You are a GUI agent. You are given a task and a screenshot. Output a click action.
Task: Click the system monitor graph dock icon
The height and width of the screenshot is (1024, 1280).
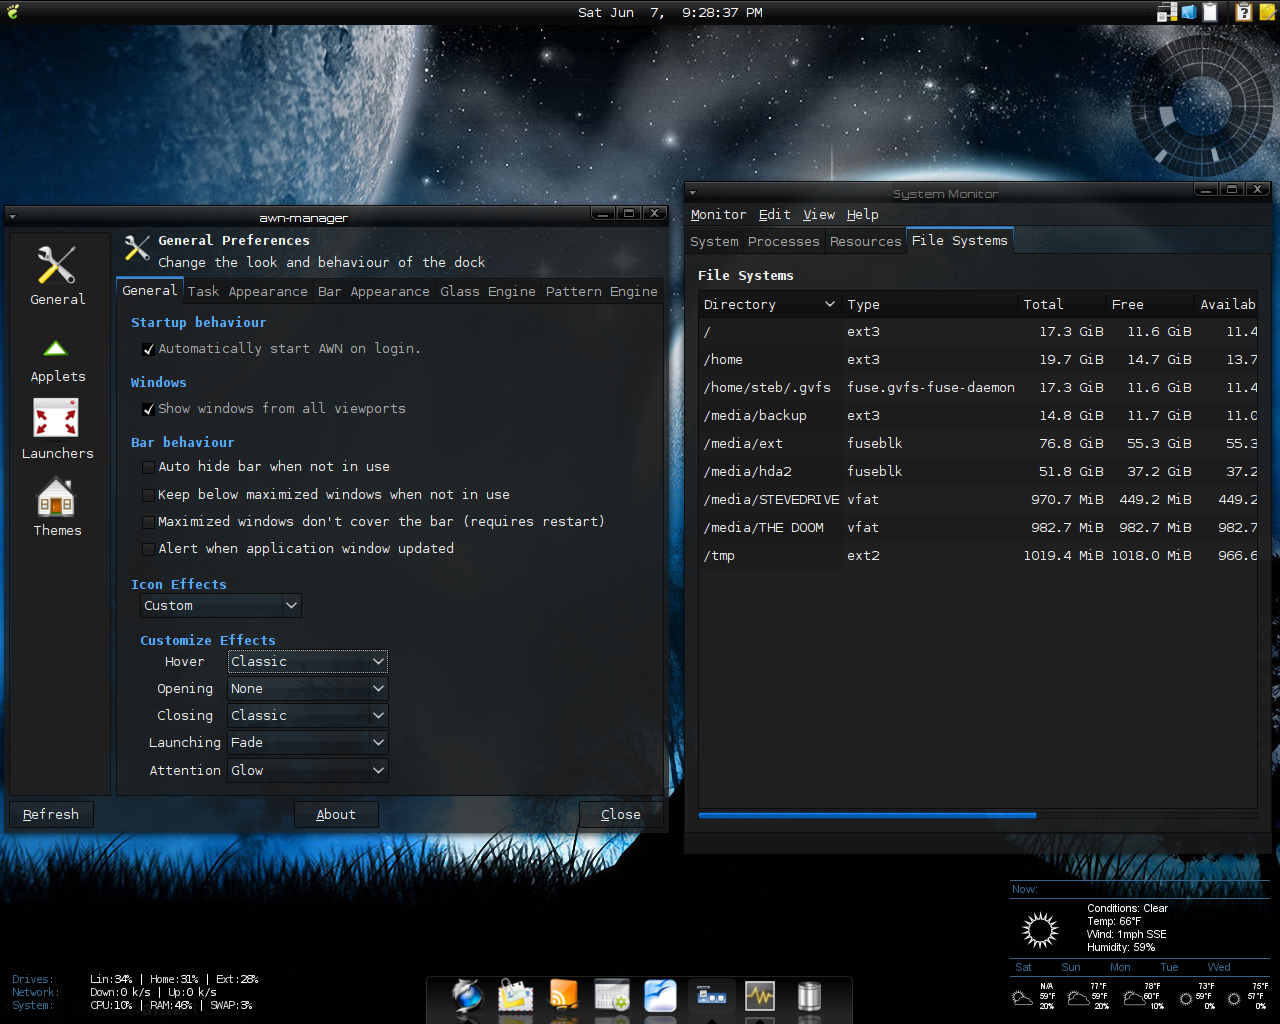(760, 996)
